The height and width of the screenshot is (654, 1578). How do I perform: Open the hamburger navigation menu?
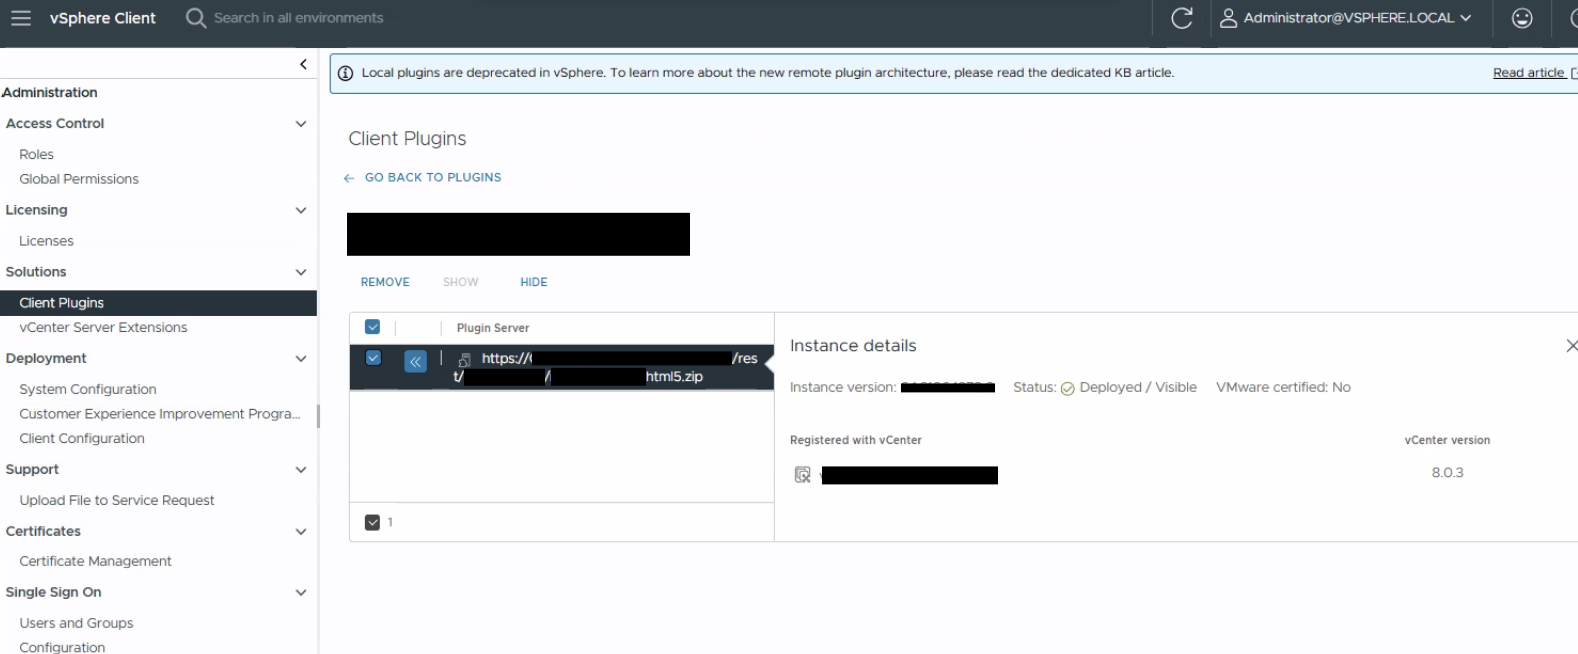(x=21, y=18)
